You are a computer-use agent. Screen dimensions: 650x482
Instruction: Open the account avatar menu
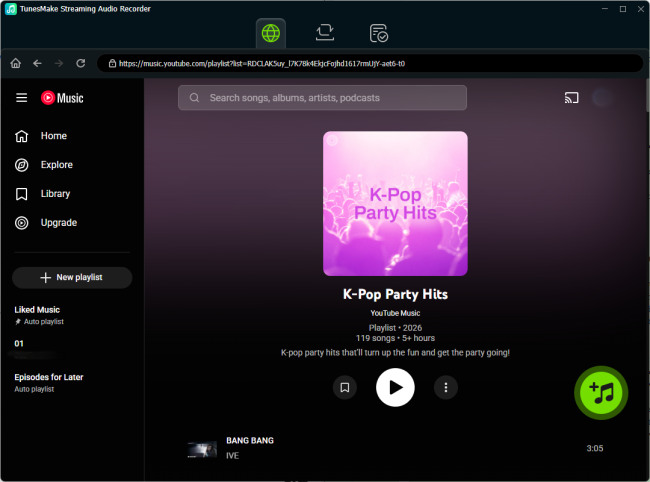[601, 98]
